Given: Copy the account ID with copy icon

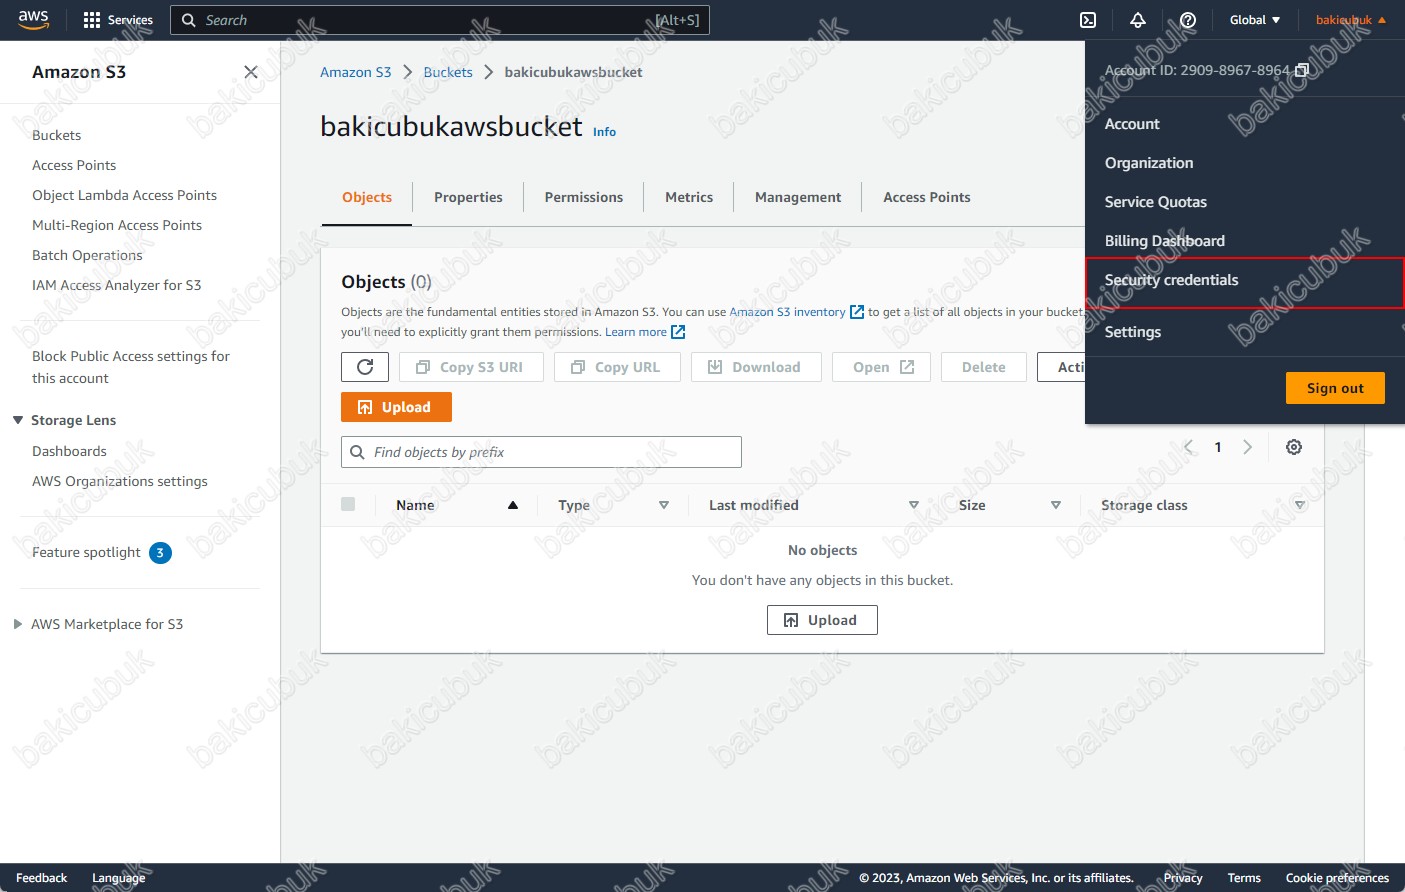Looking at the screenshot, I should [1302, 70].
